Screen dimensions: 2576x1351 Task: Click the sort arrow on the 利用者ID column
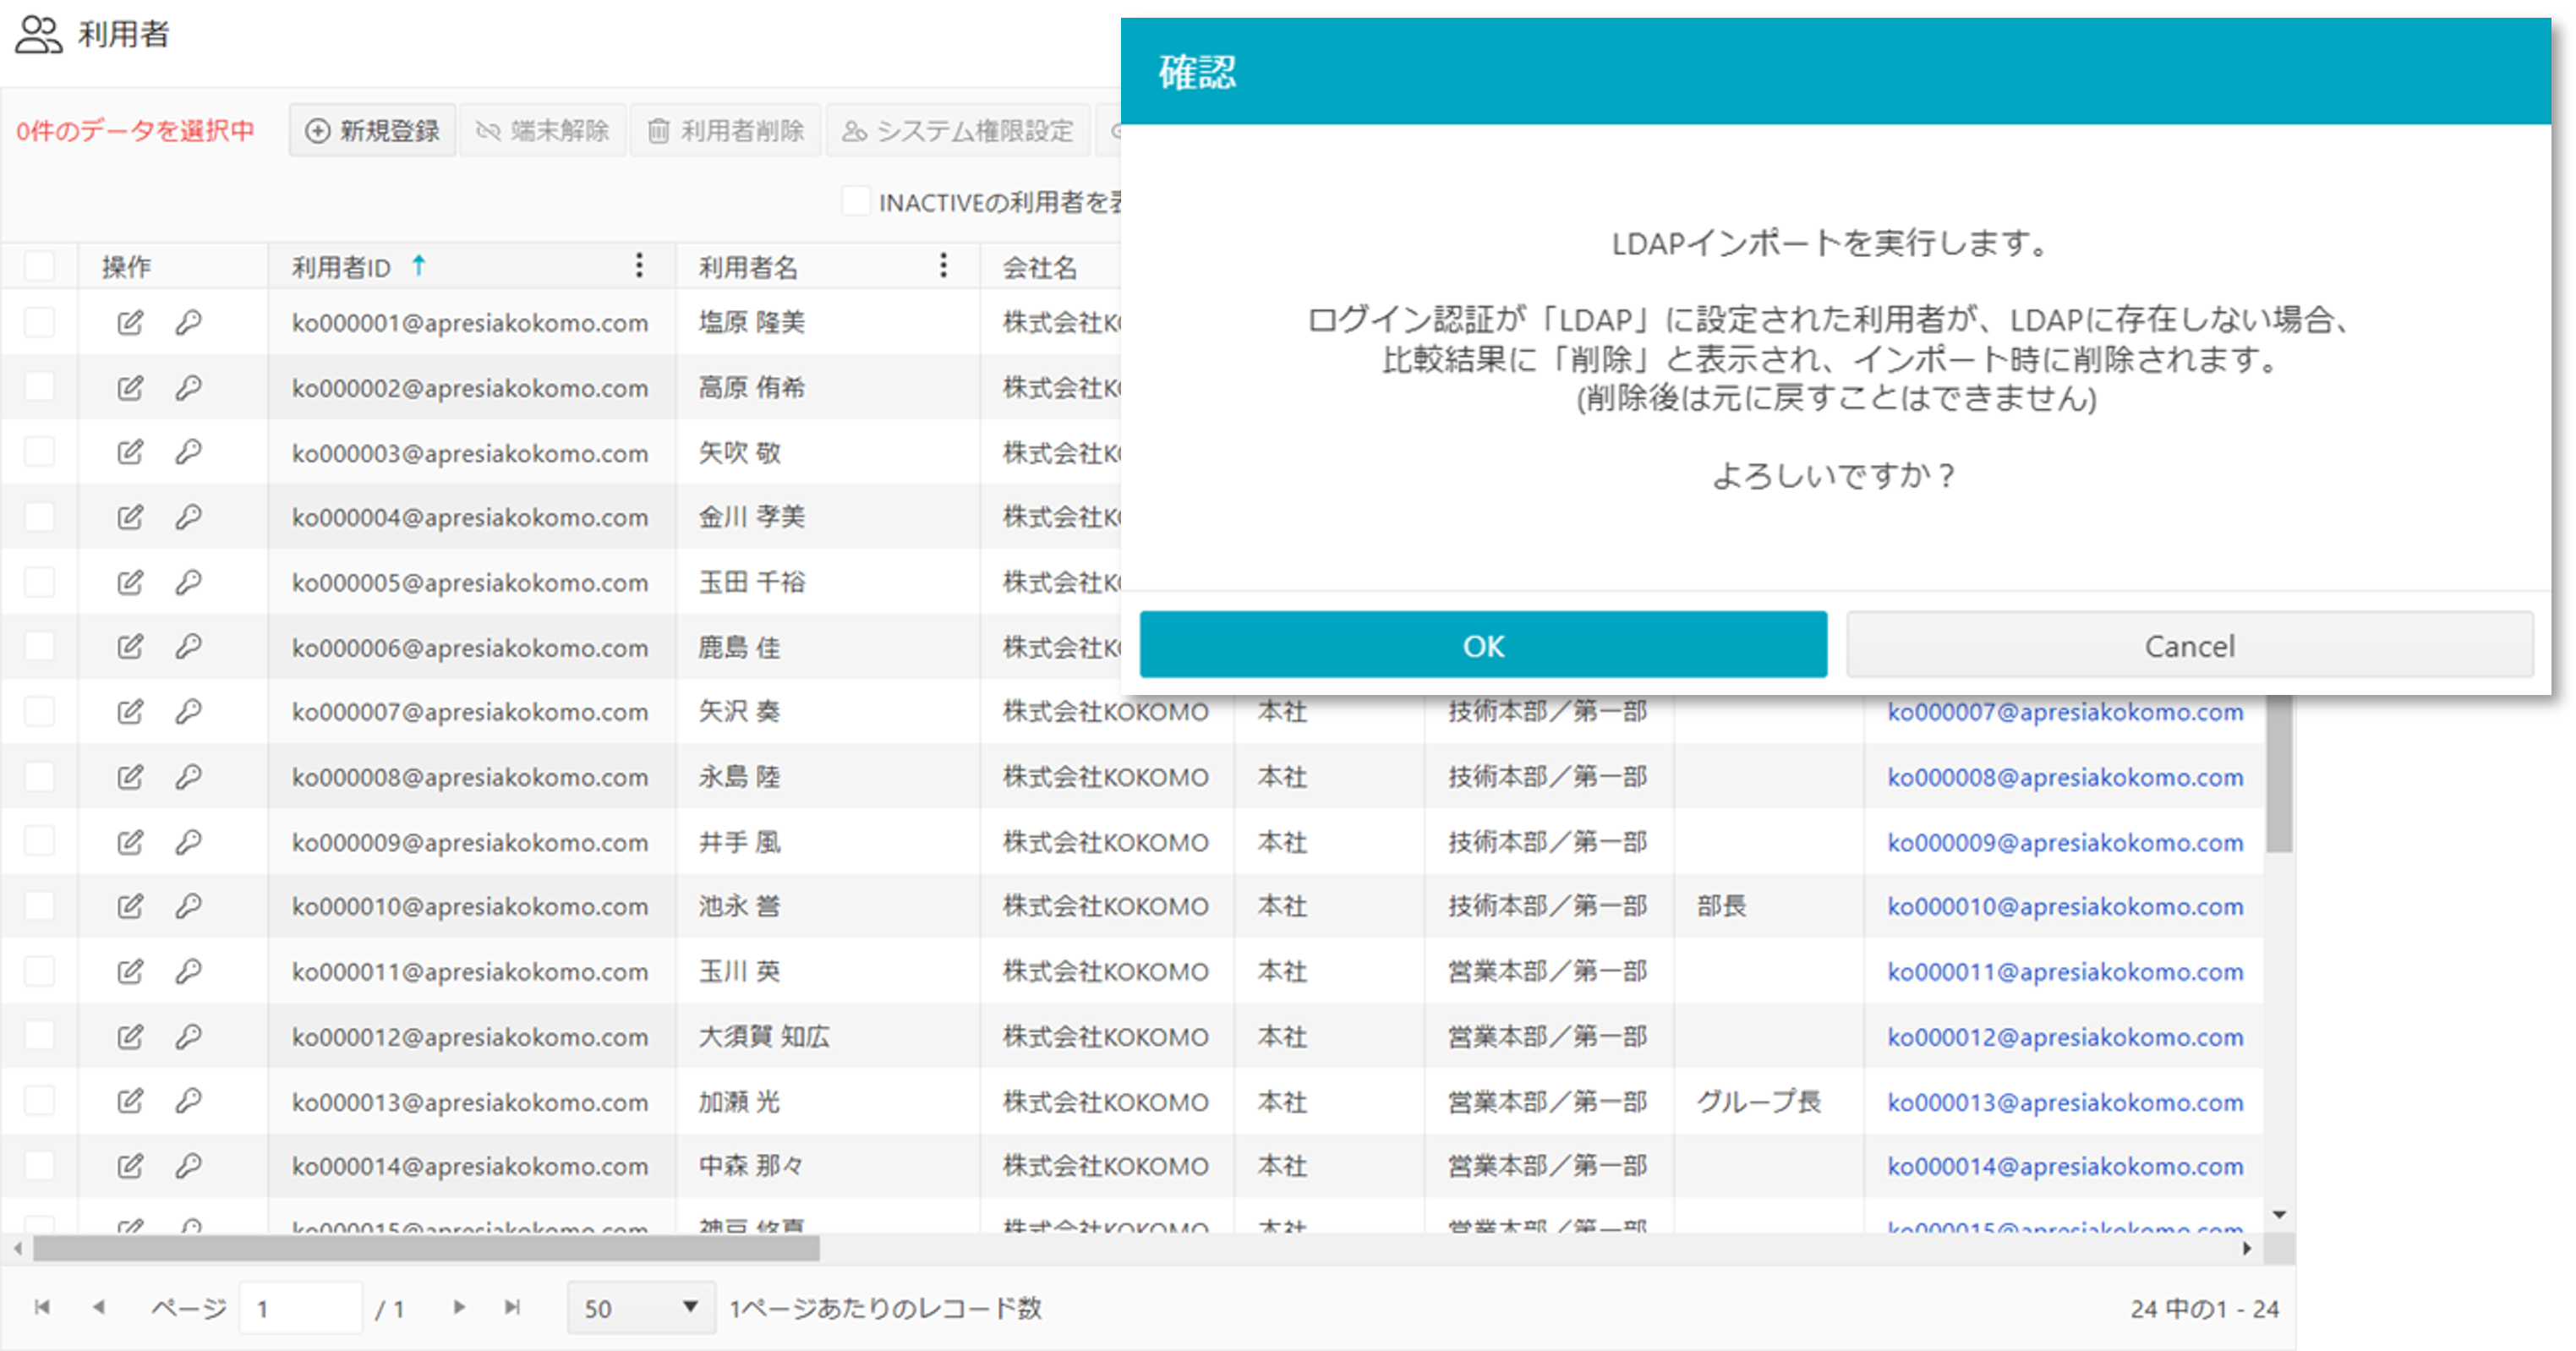pos(419,265)
